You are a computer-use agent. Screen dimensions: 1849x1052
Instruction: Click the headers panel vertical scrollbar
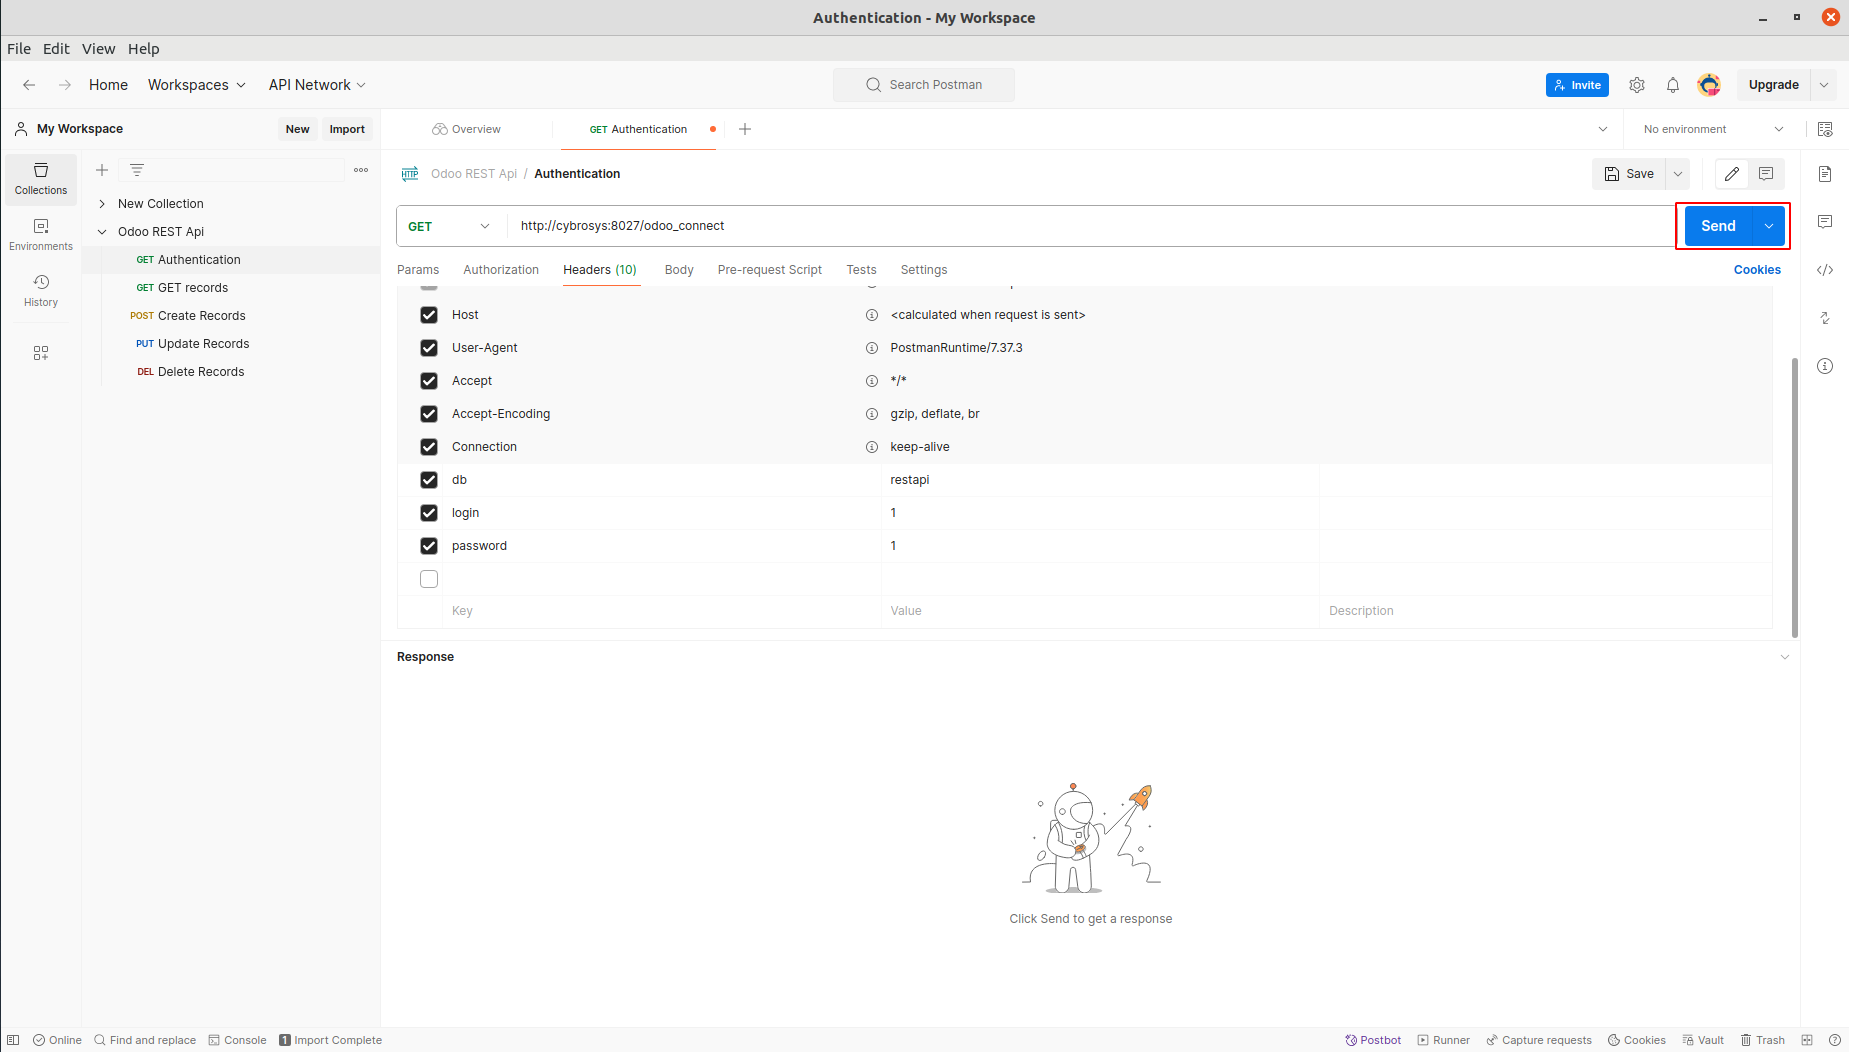coord(1795,497)
